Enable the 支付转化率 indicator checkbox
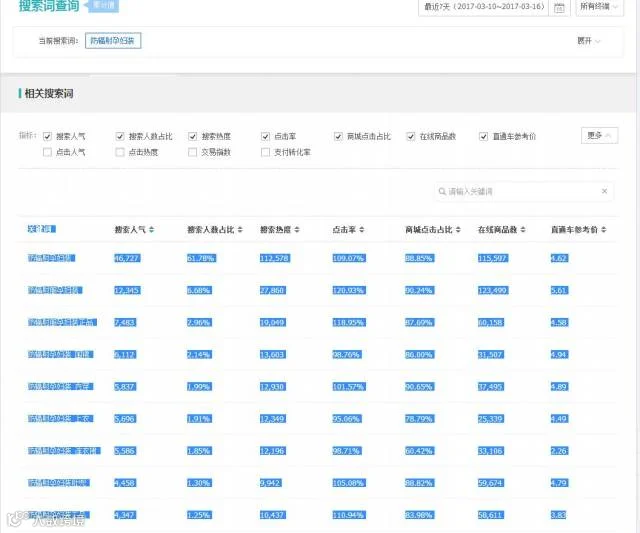Viewport: 640px width, 533px height. tap(265, 152)
